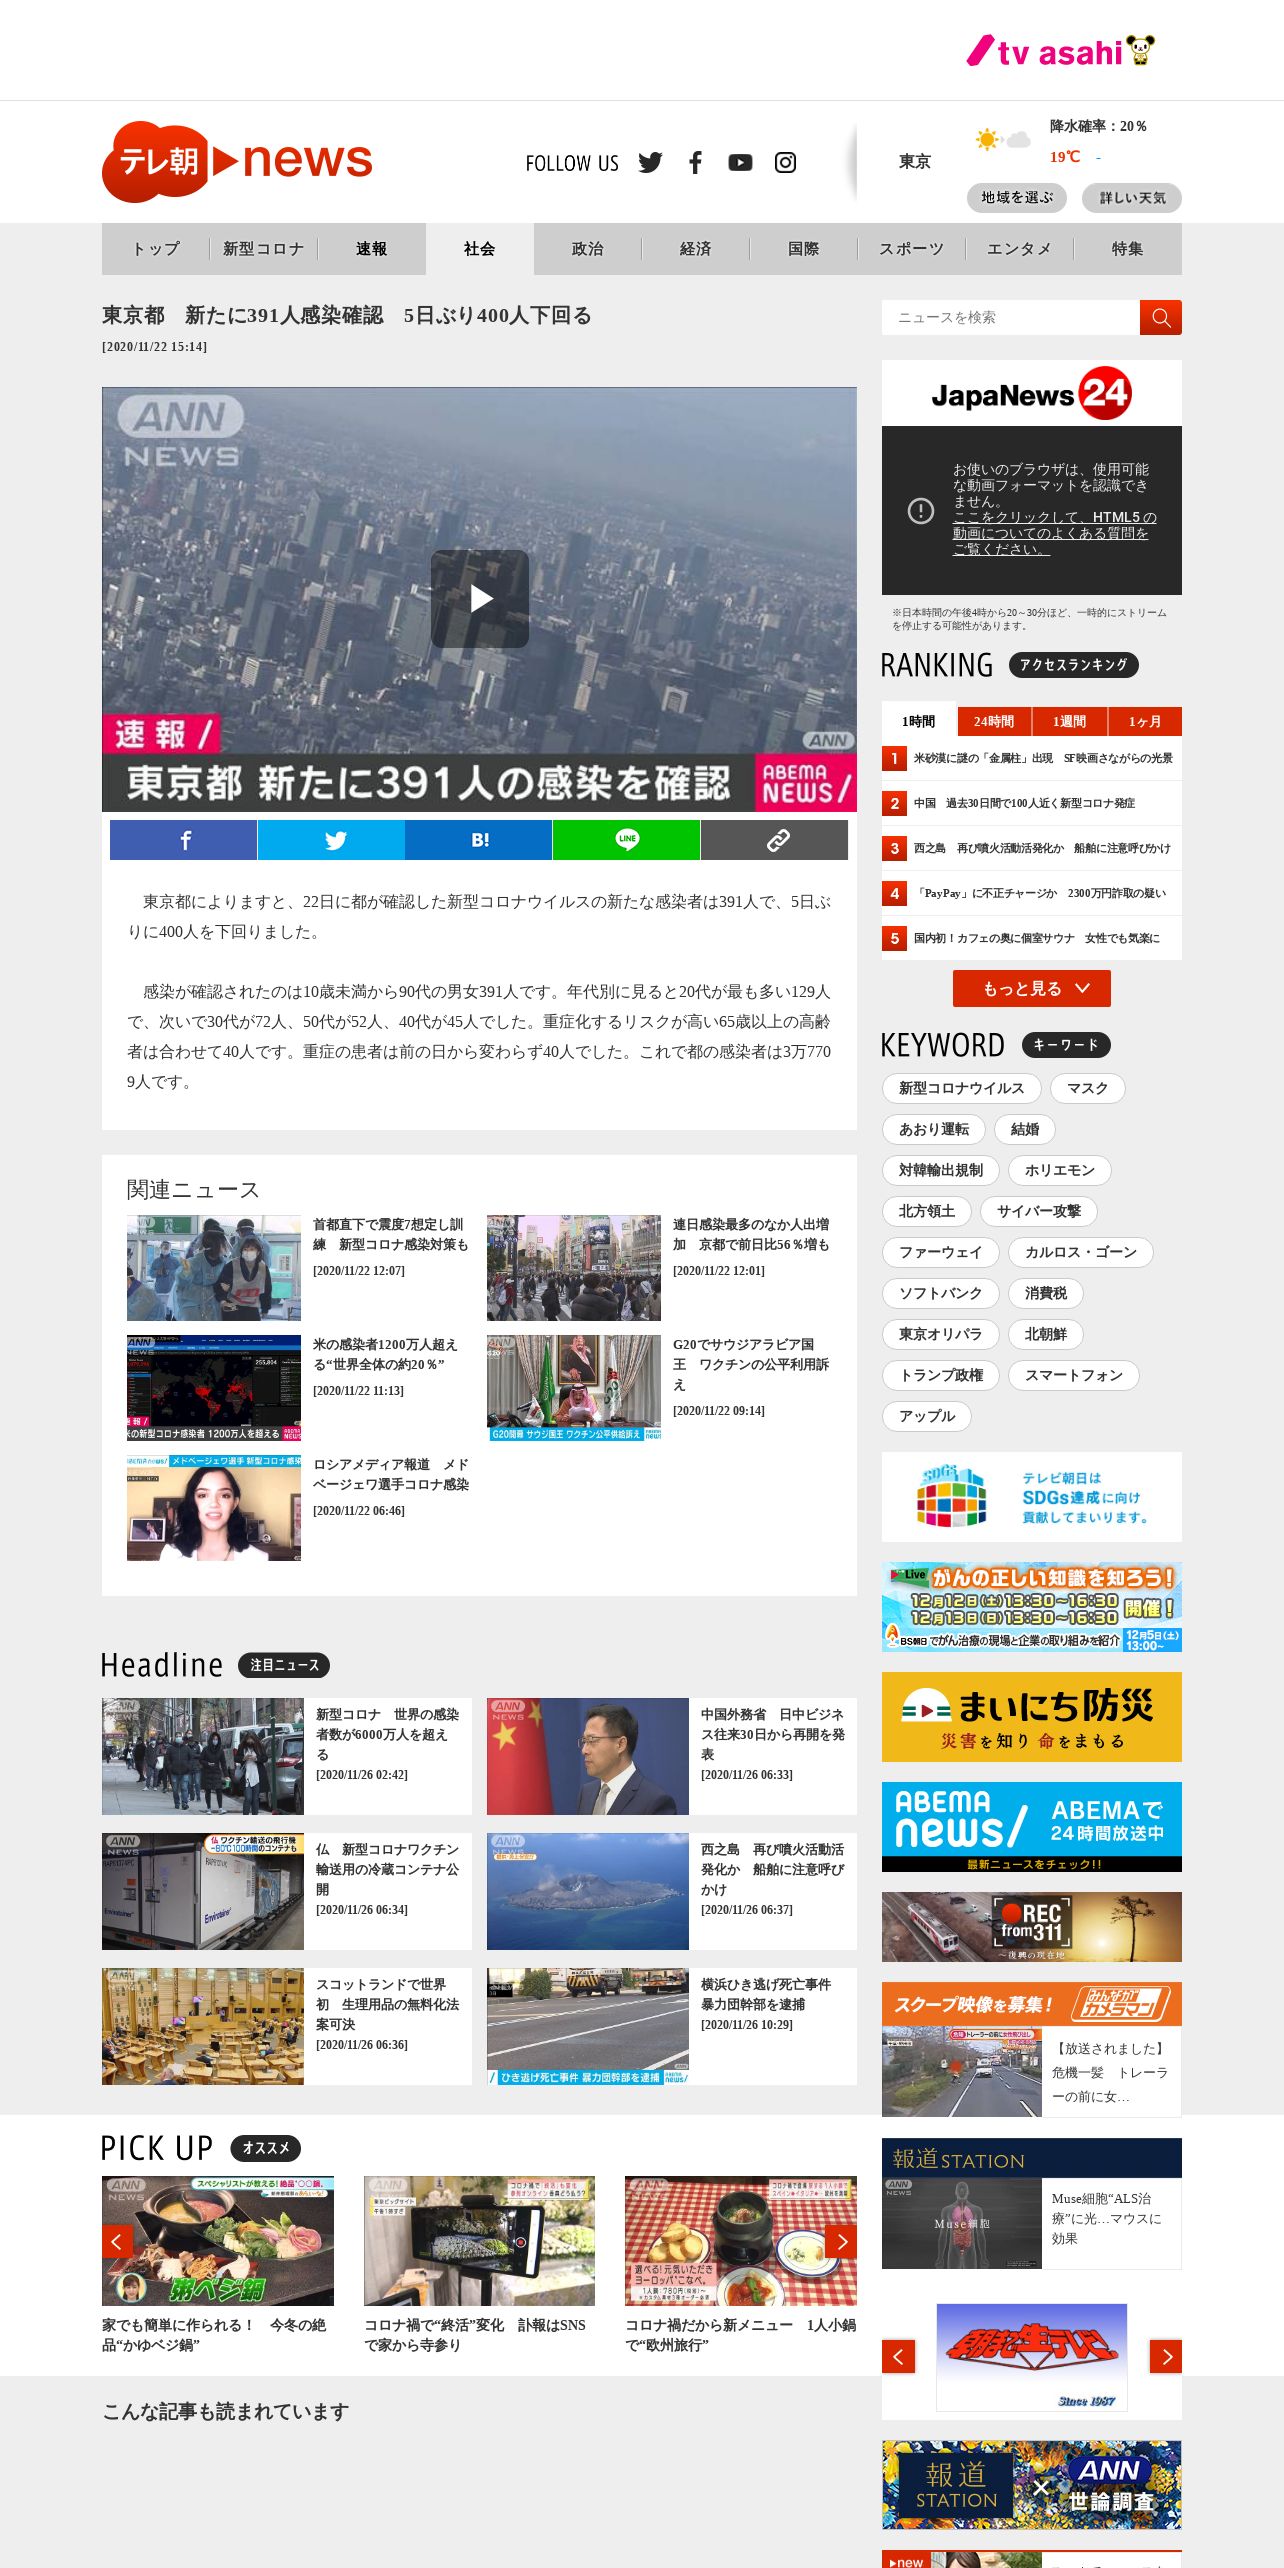Select the サイバー攻撃 keyword tag
This screenshot has height=2568, width=1284.
coord(1039,1211)
